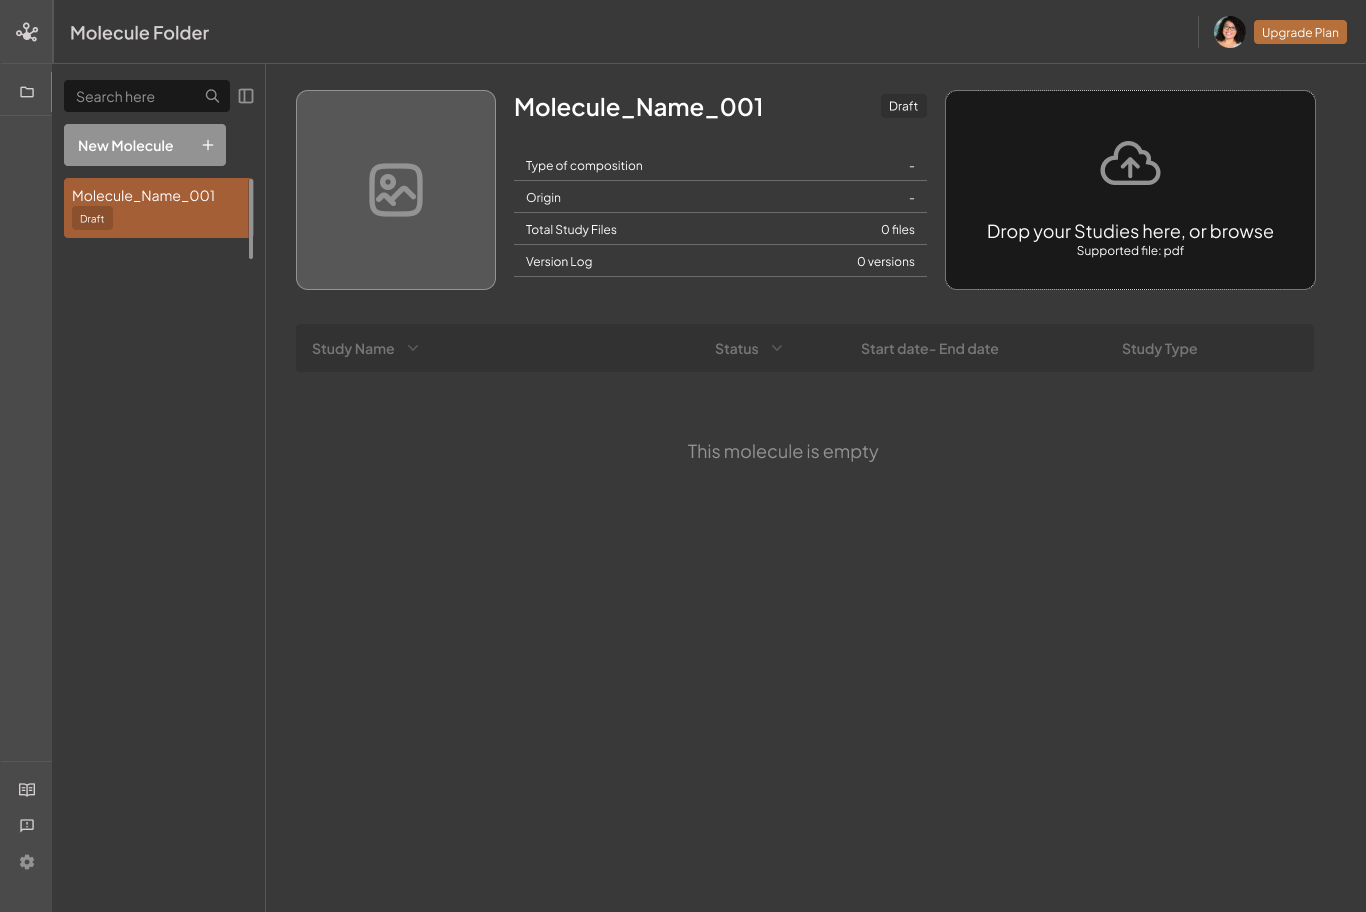Click the Type of composition row
Screen dimensions: 1366x912
pyautogui.click(x=720, y=166)
